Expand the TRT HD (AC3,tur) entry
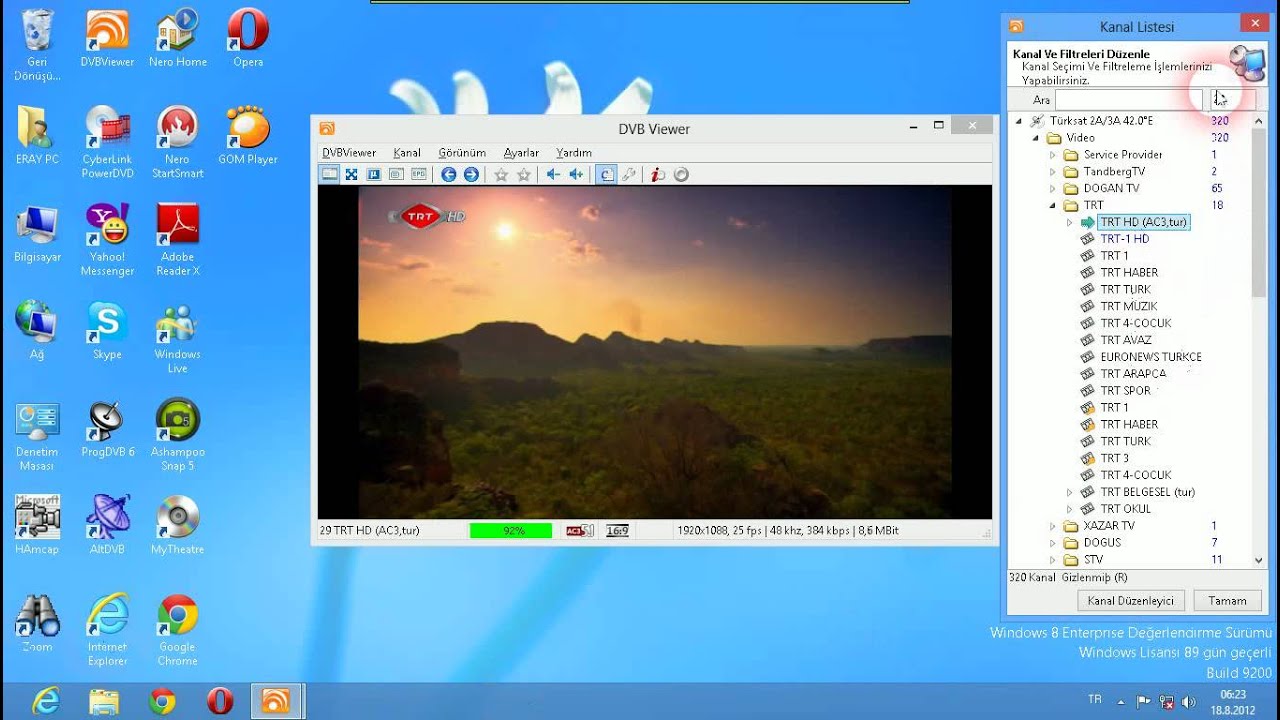Image resolution: width=1280 pixels, height=720 pixels. [1069, 222]
